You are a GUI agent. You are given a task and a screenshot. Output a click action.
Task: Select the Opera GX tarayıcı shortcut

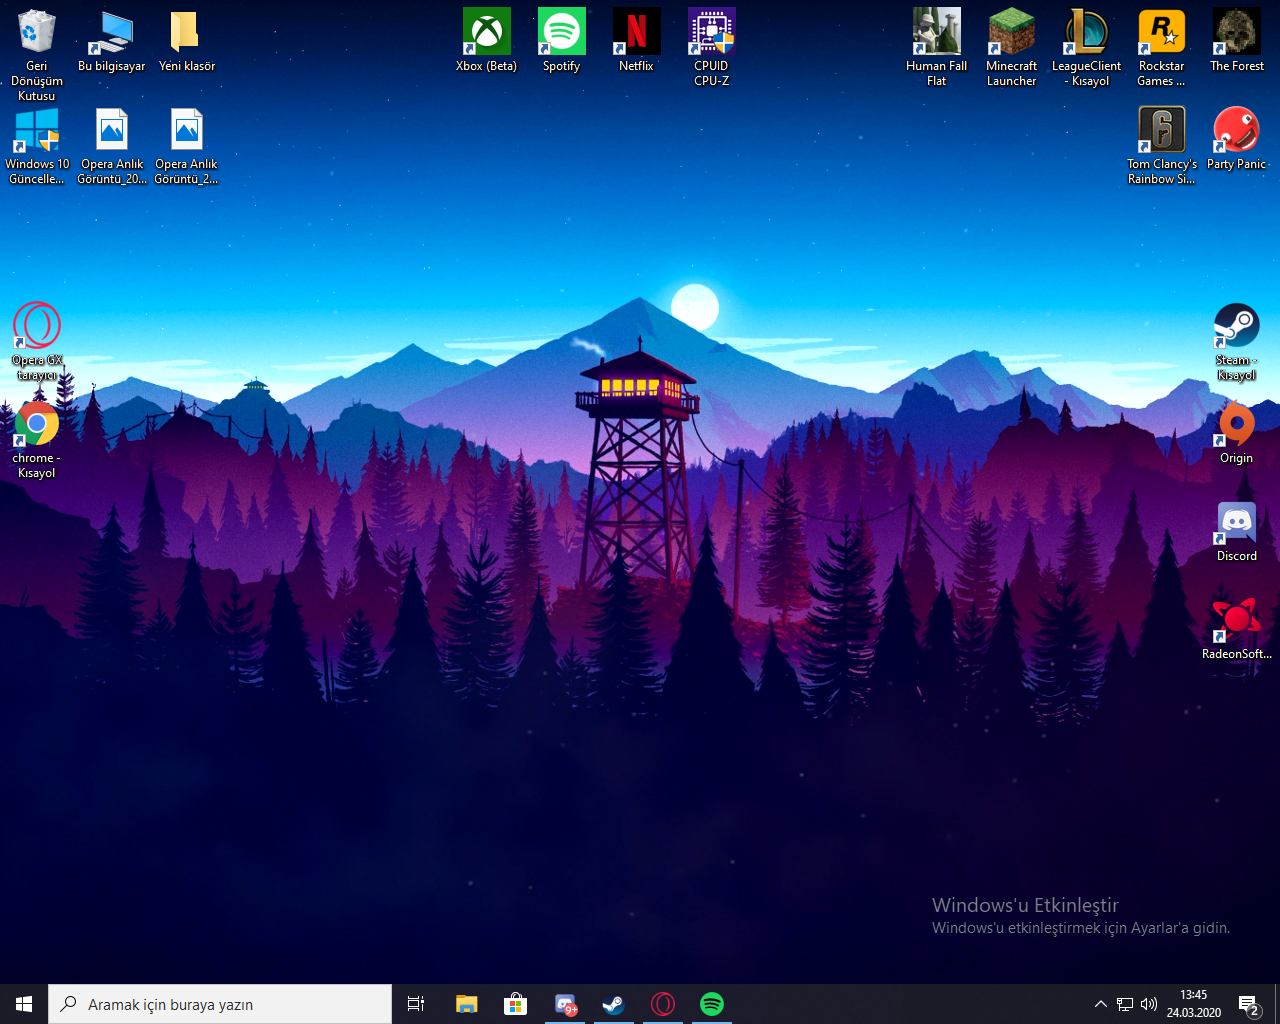click(37, 342)
